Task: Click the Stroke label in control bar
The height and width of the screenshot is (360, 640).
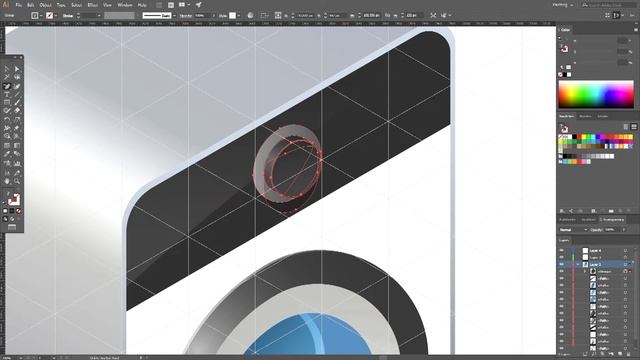Action: [68, 16]
